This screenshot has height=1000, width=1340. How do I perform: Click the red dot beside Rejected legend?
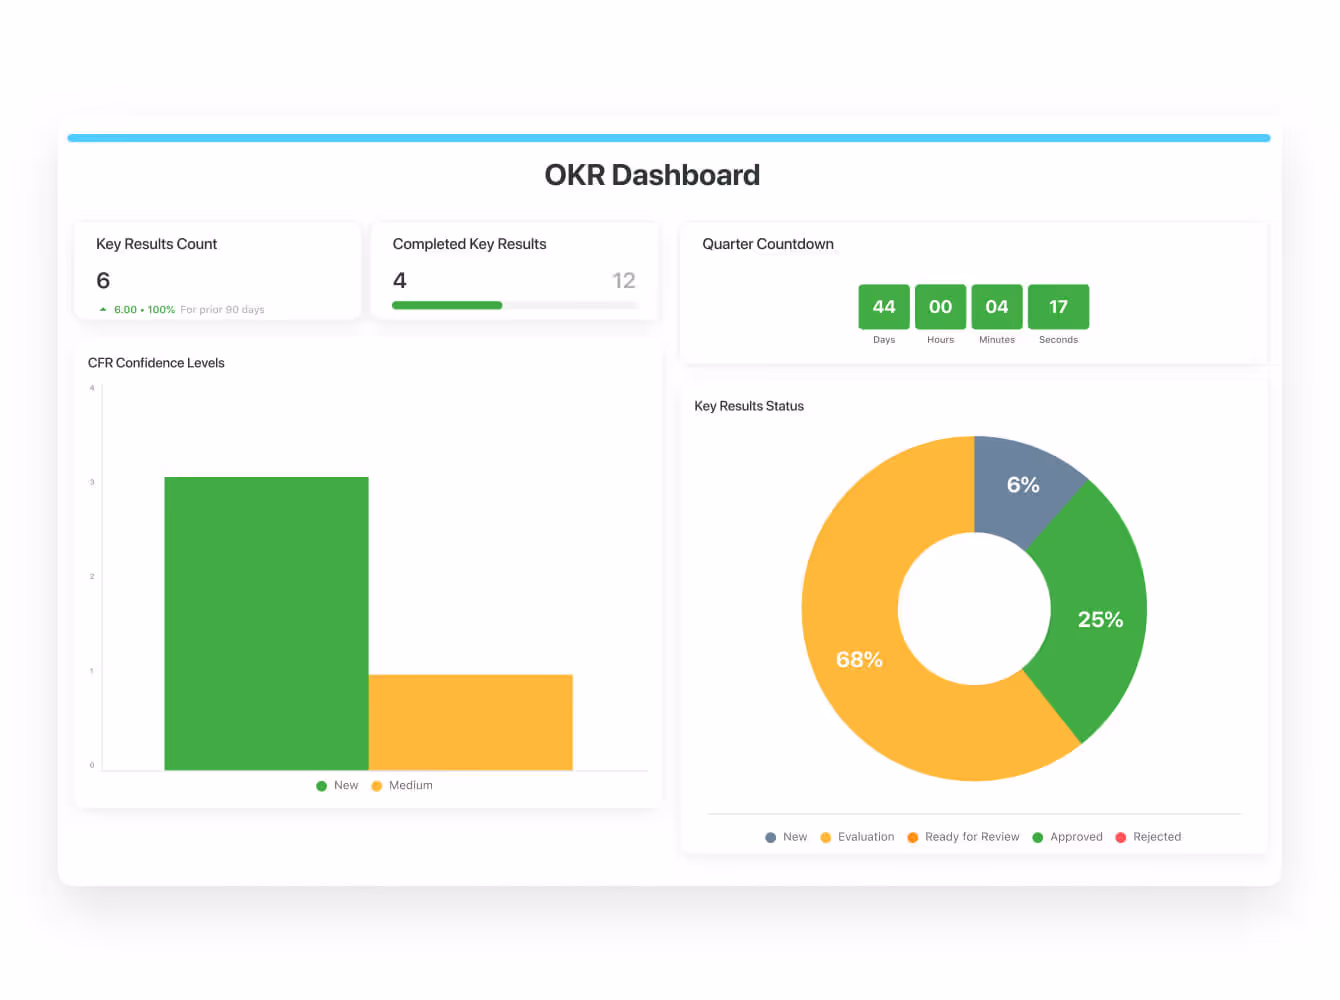[1121, 838]
